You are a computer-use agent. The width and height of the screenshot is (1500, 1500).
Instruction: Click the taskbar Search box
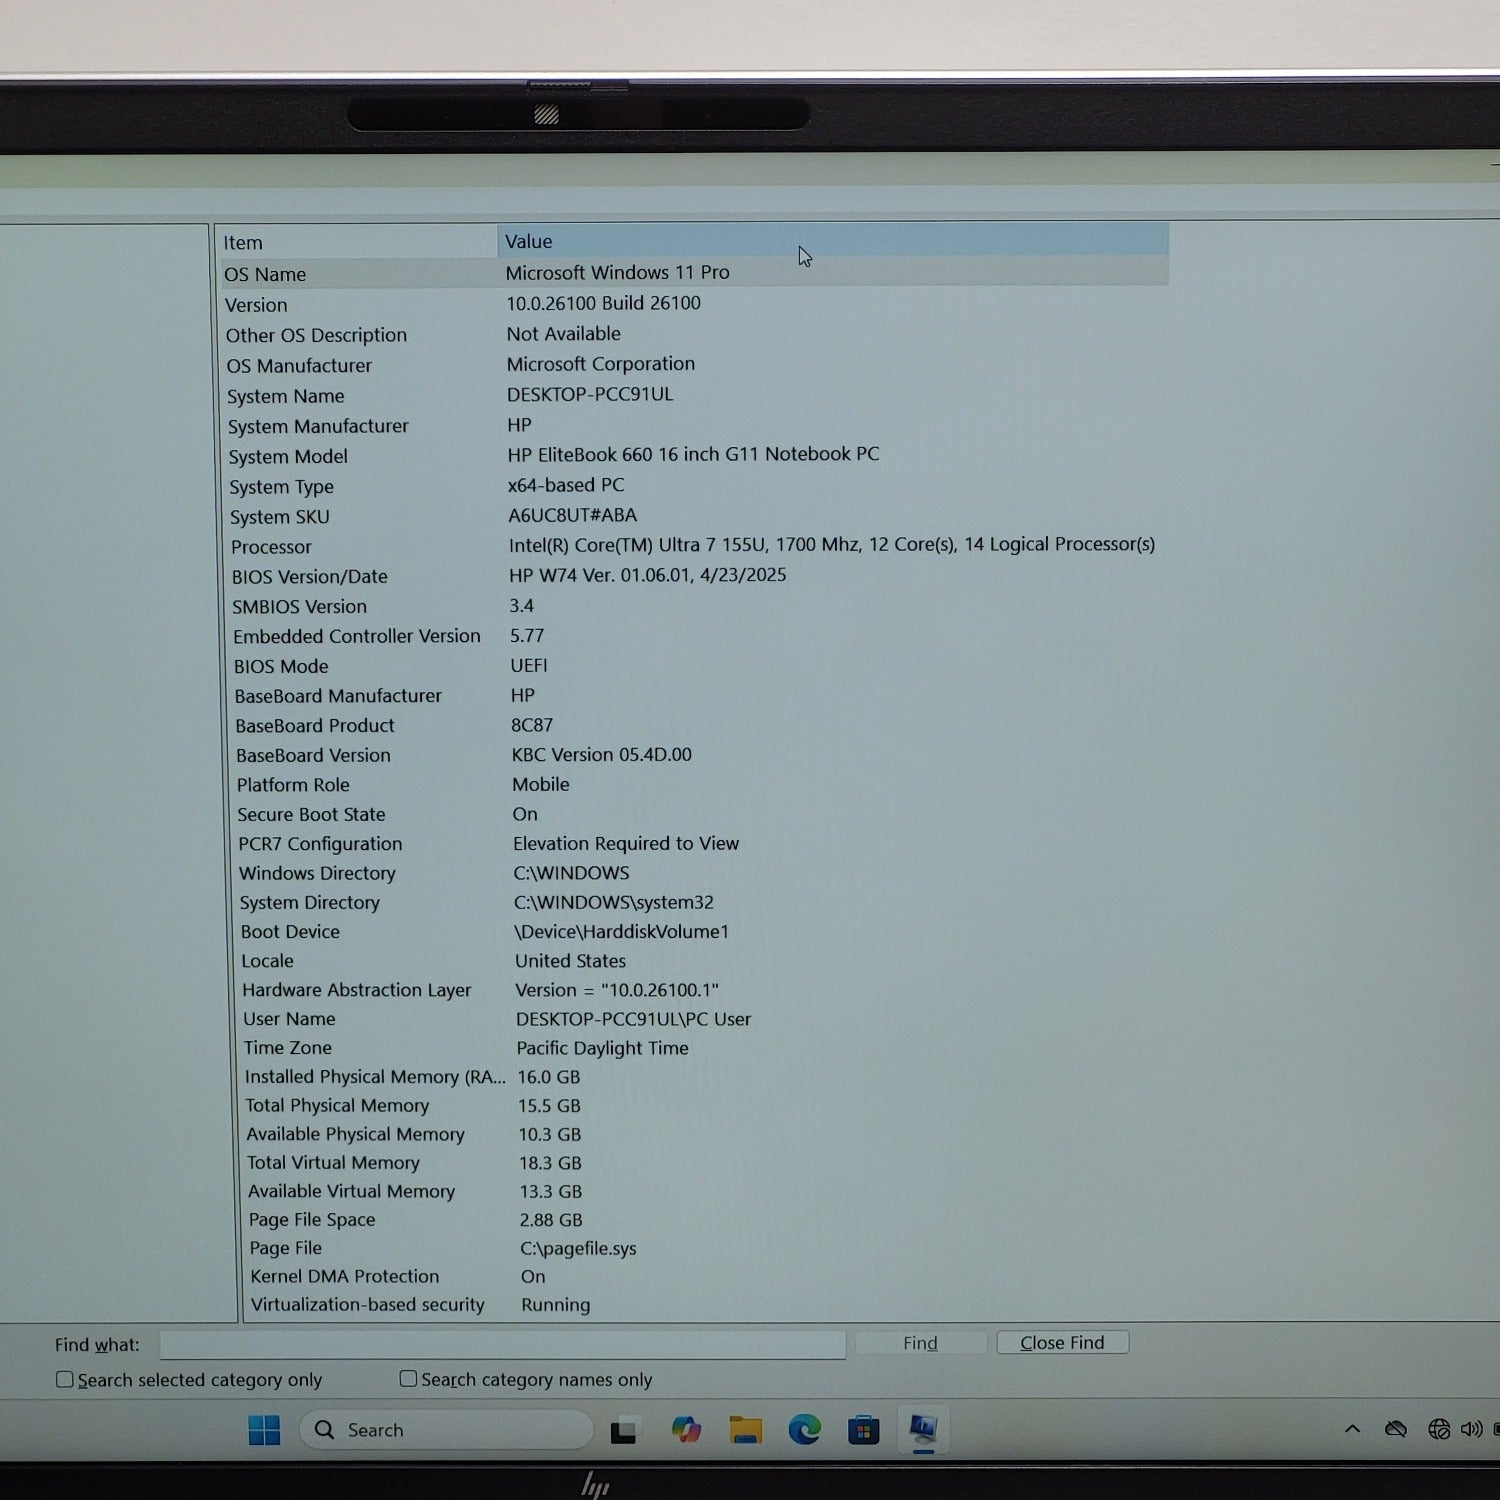(446, 1430)
